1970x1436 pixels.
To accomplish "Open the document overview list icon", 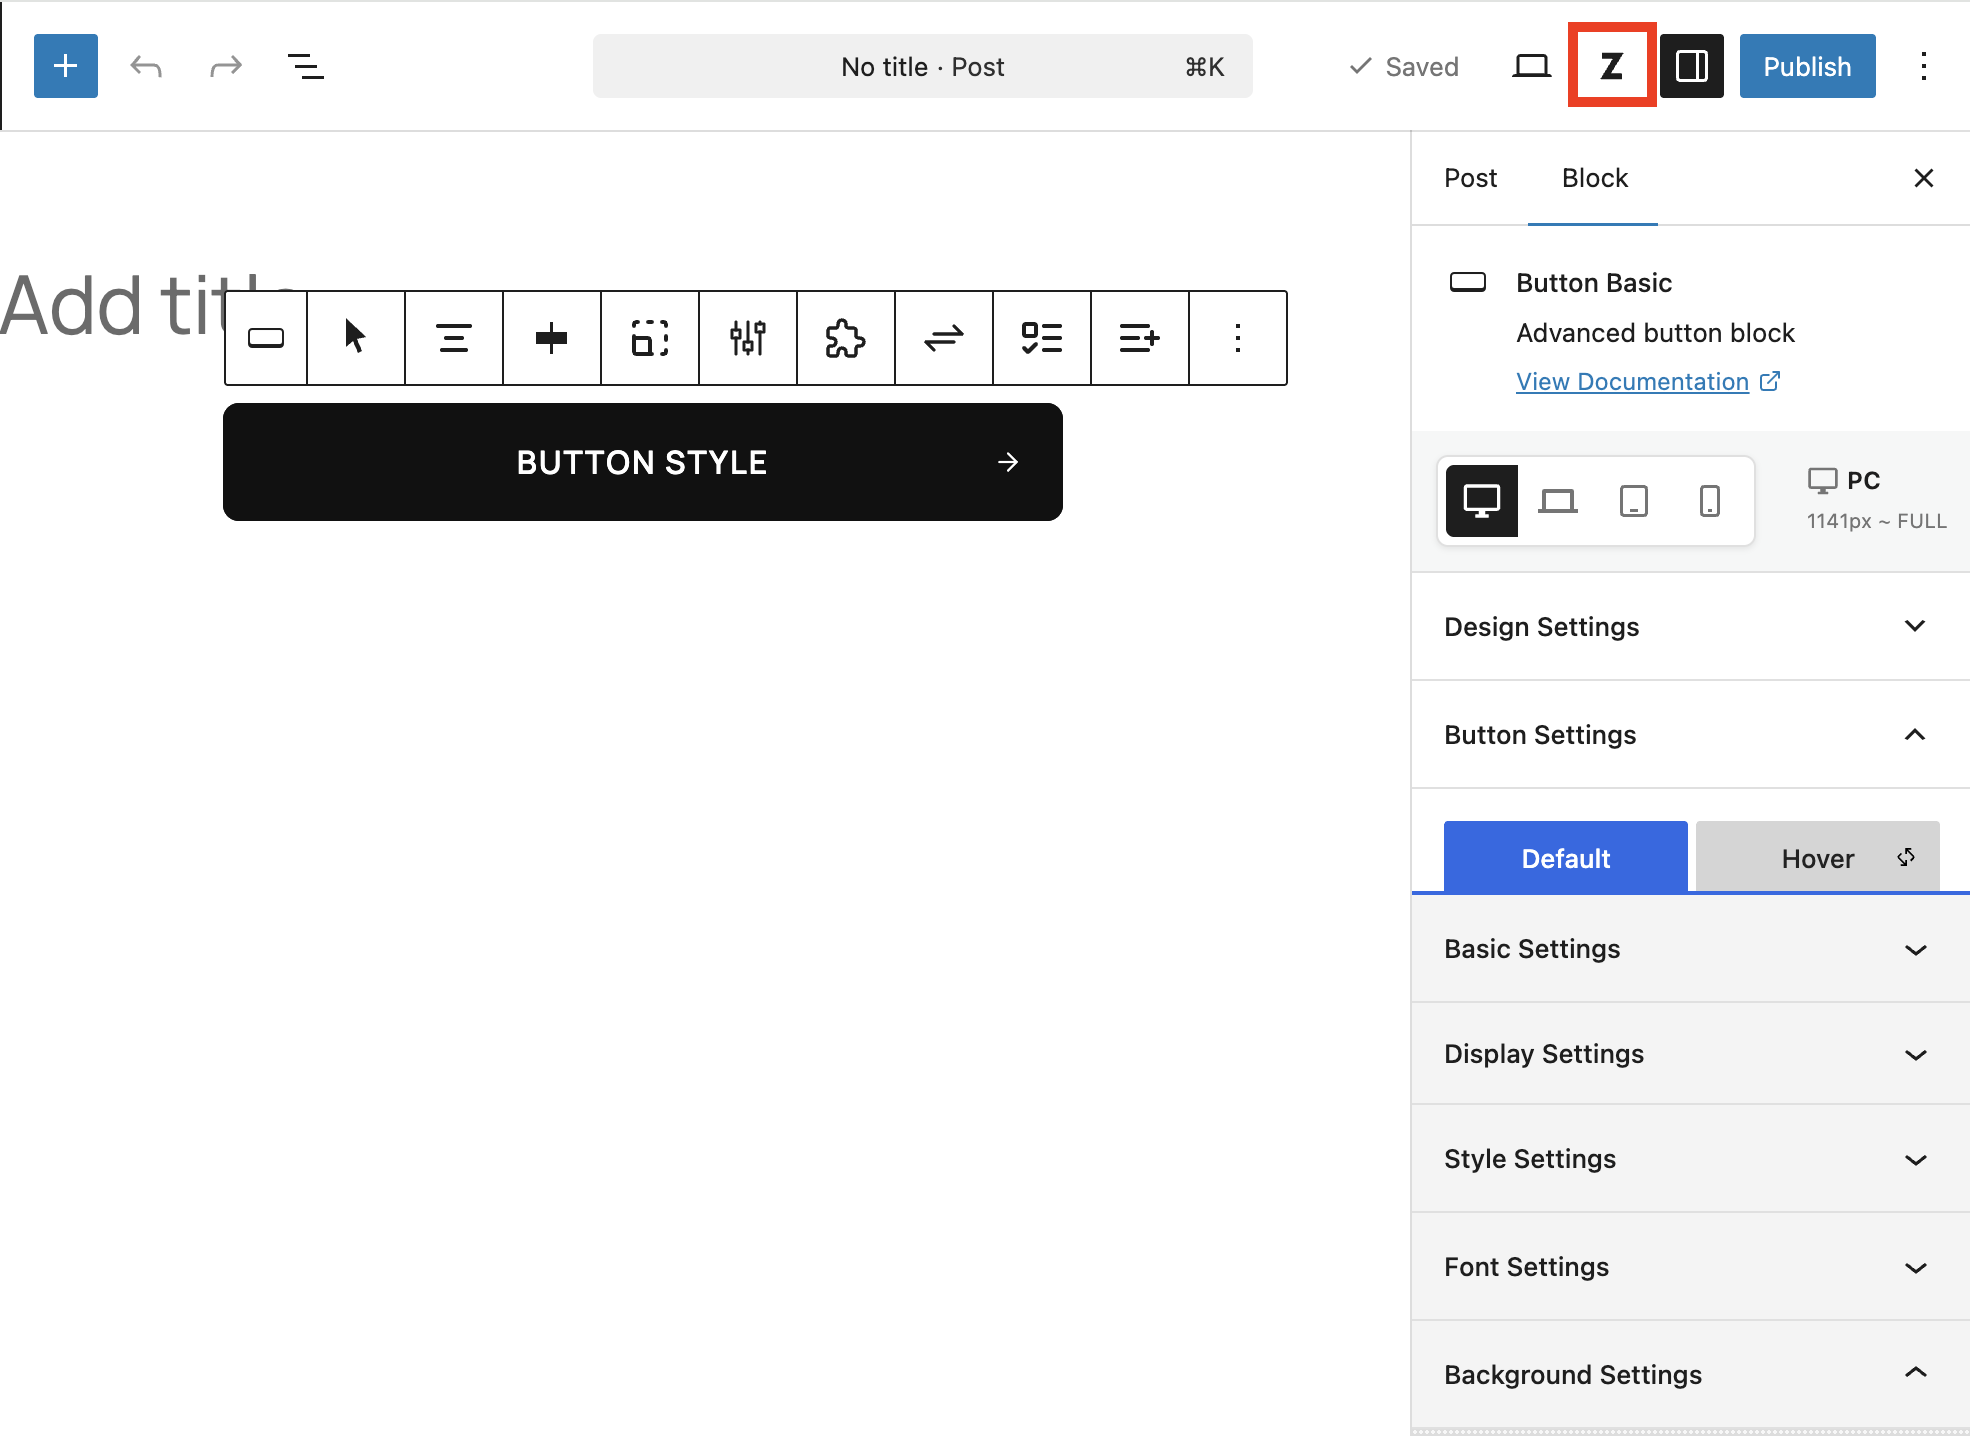I will pyautogui.click(x=305, y=66).
